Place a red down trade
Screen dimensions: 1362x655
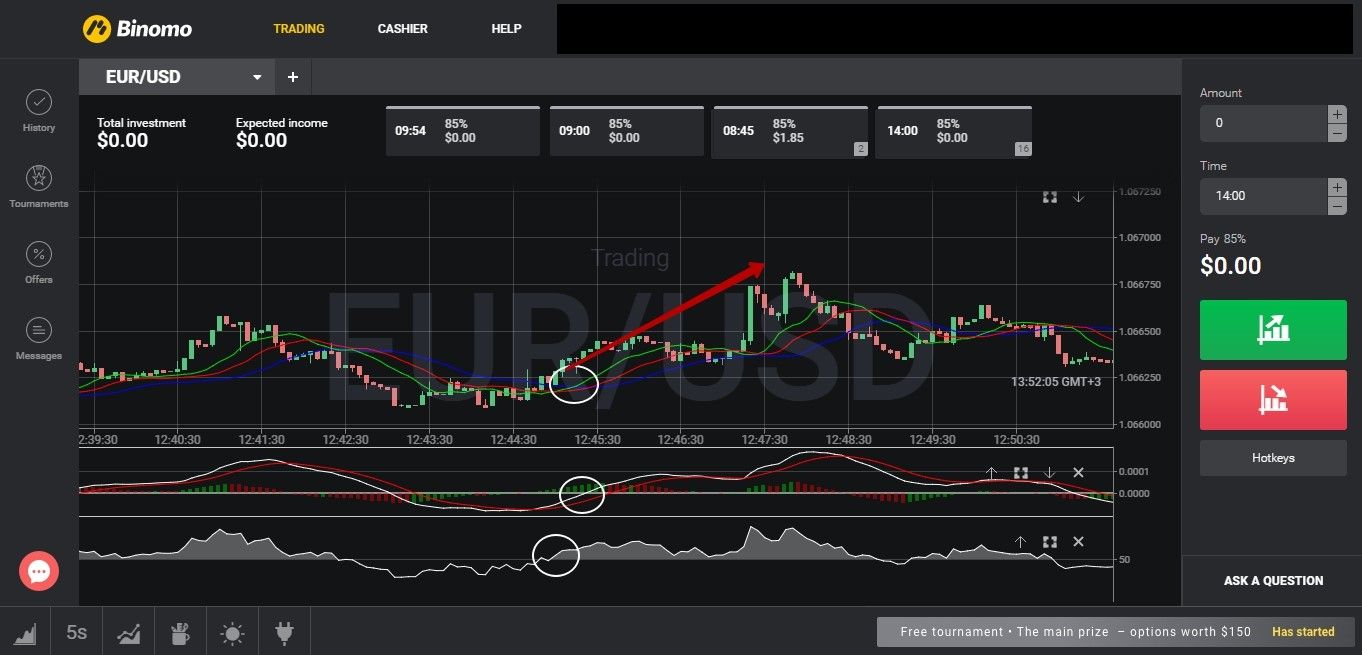(1273, 400)
